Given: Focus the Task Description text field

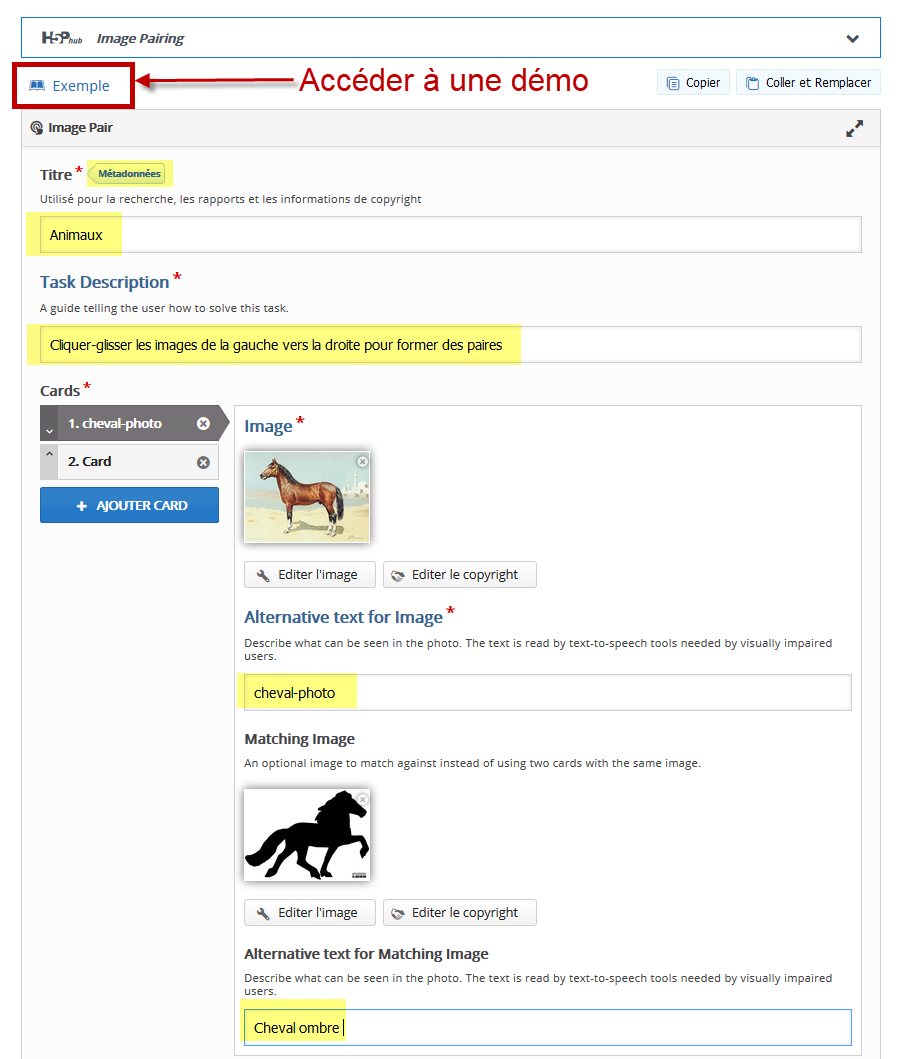Looking at the screenshot, I should [450, 345].
